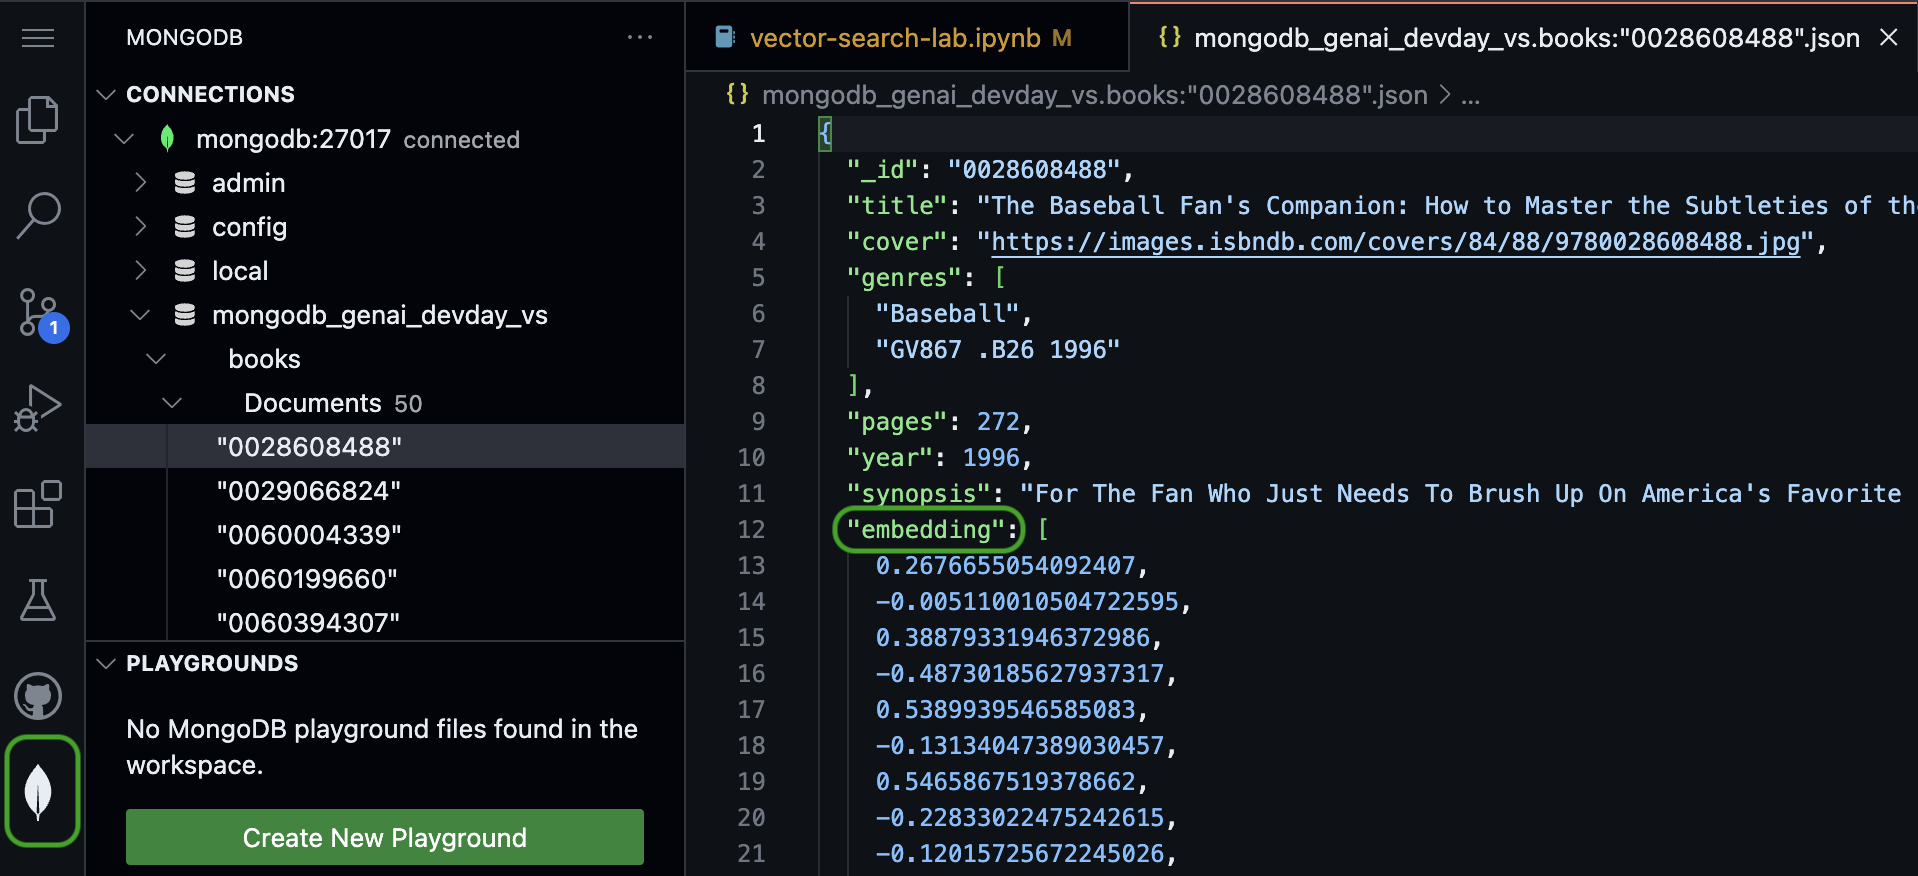Click the breadcrumb file name mongodb_genai_devday_vs.books
This screenshot has width=1918, height=876.
coord(1094,95)
